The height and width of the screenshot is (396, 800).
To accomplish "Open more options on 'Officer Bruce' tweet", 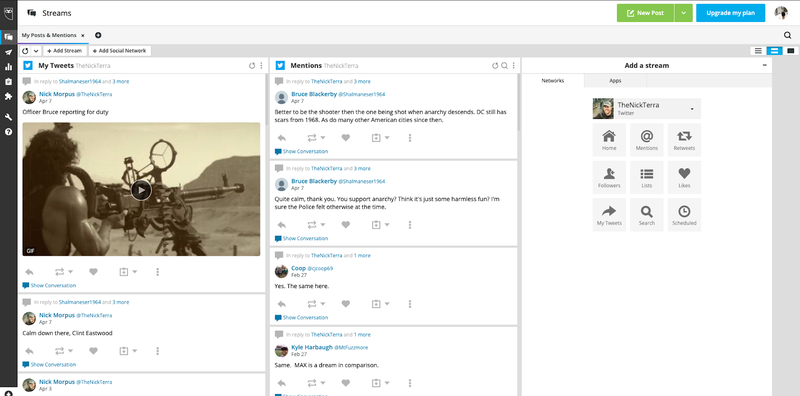I will point(158,272).
